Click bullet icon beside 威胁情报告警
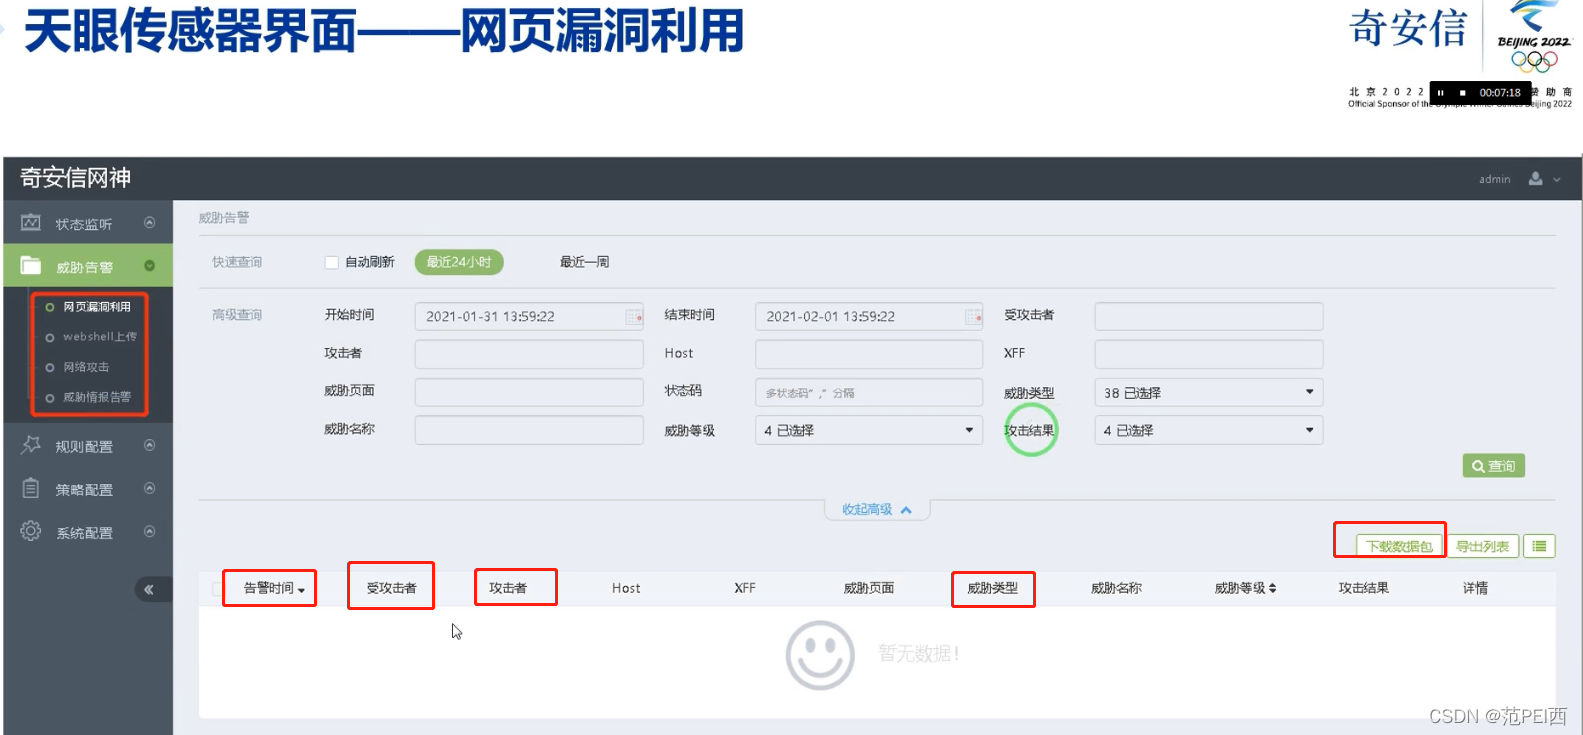The height and width of the screenshot is (735, 1583). point(50,398)
